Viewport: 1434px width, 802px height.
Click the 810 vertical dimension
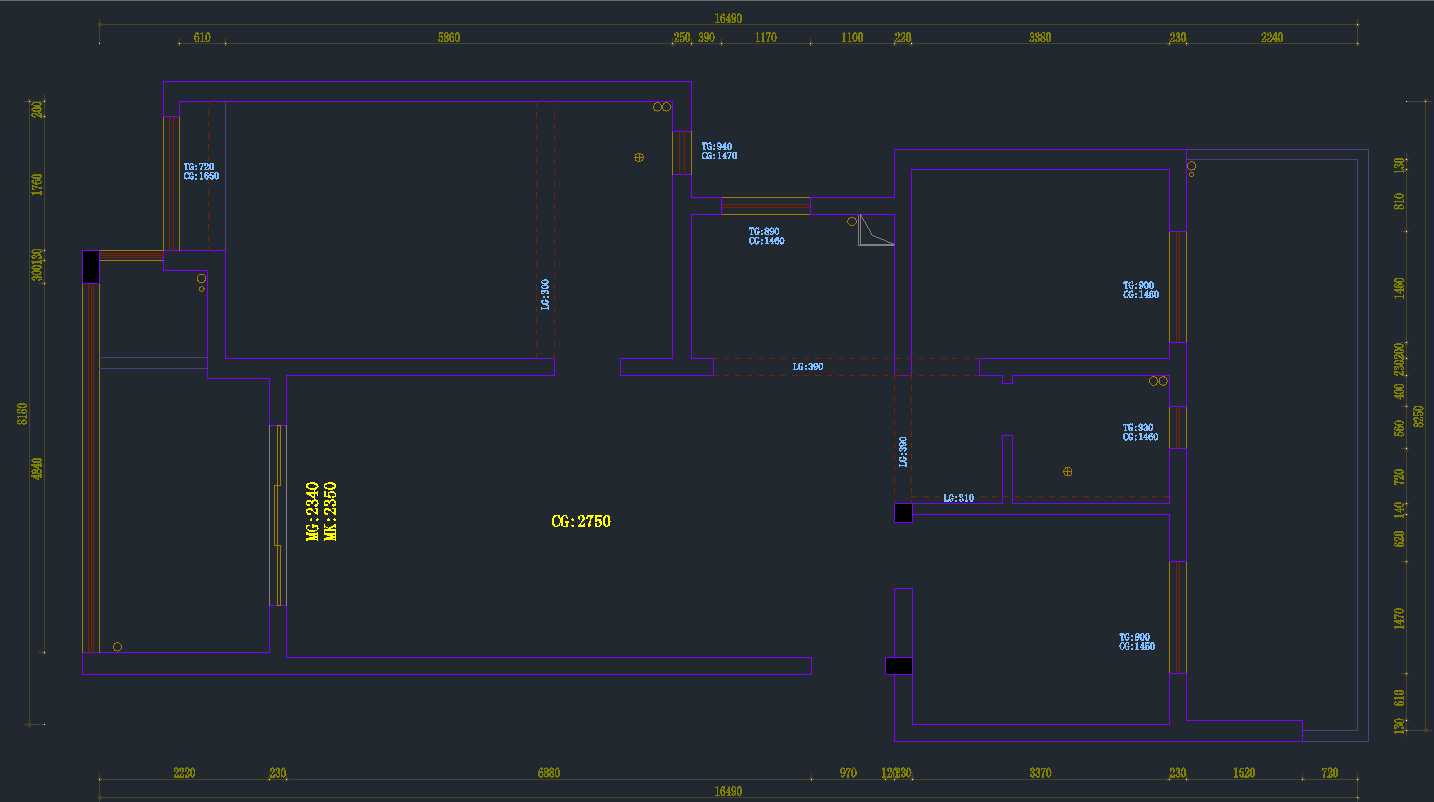pos(1399,201)
